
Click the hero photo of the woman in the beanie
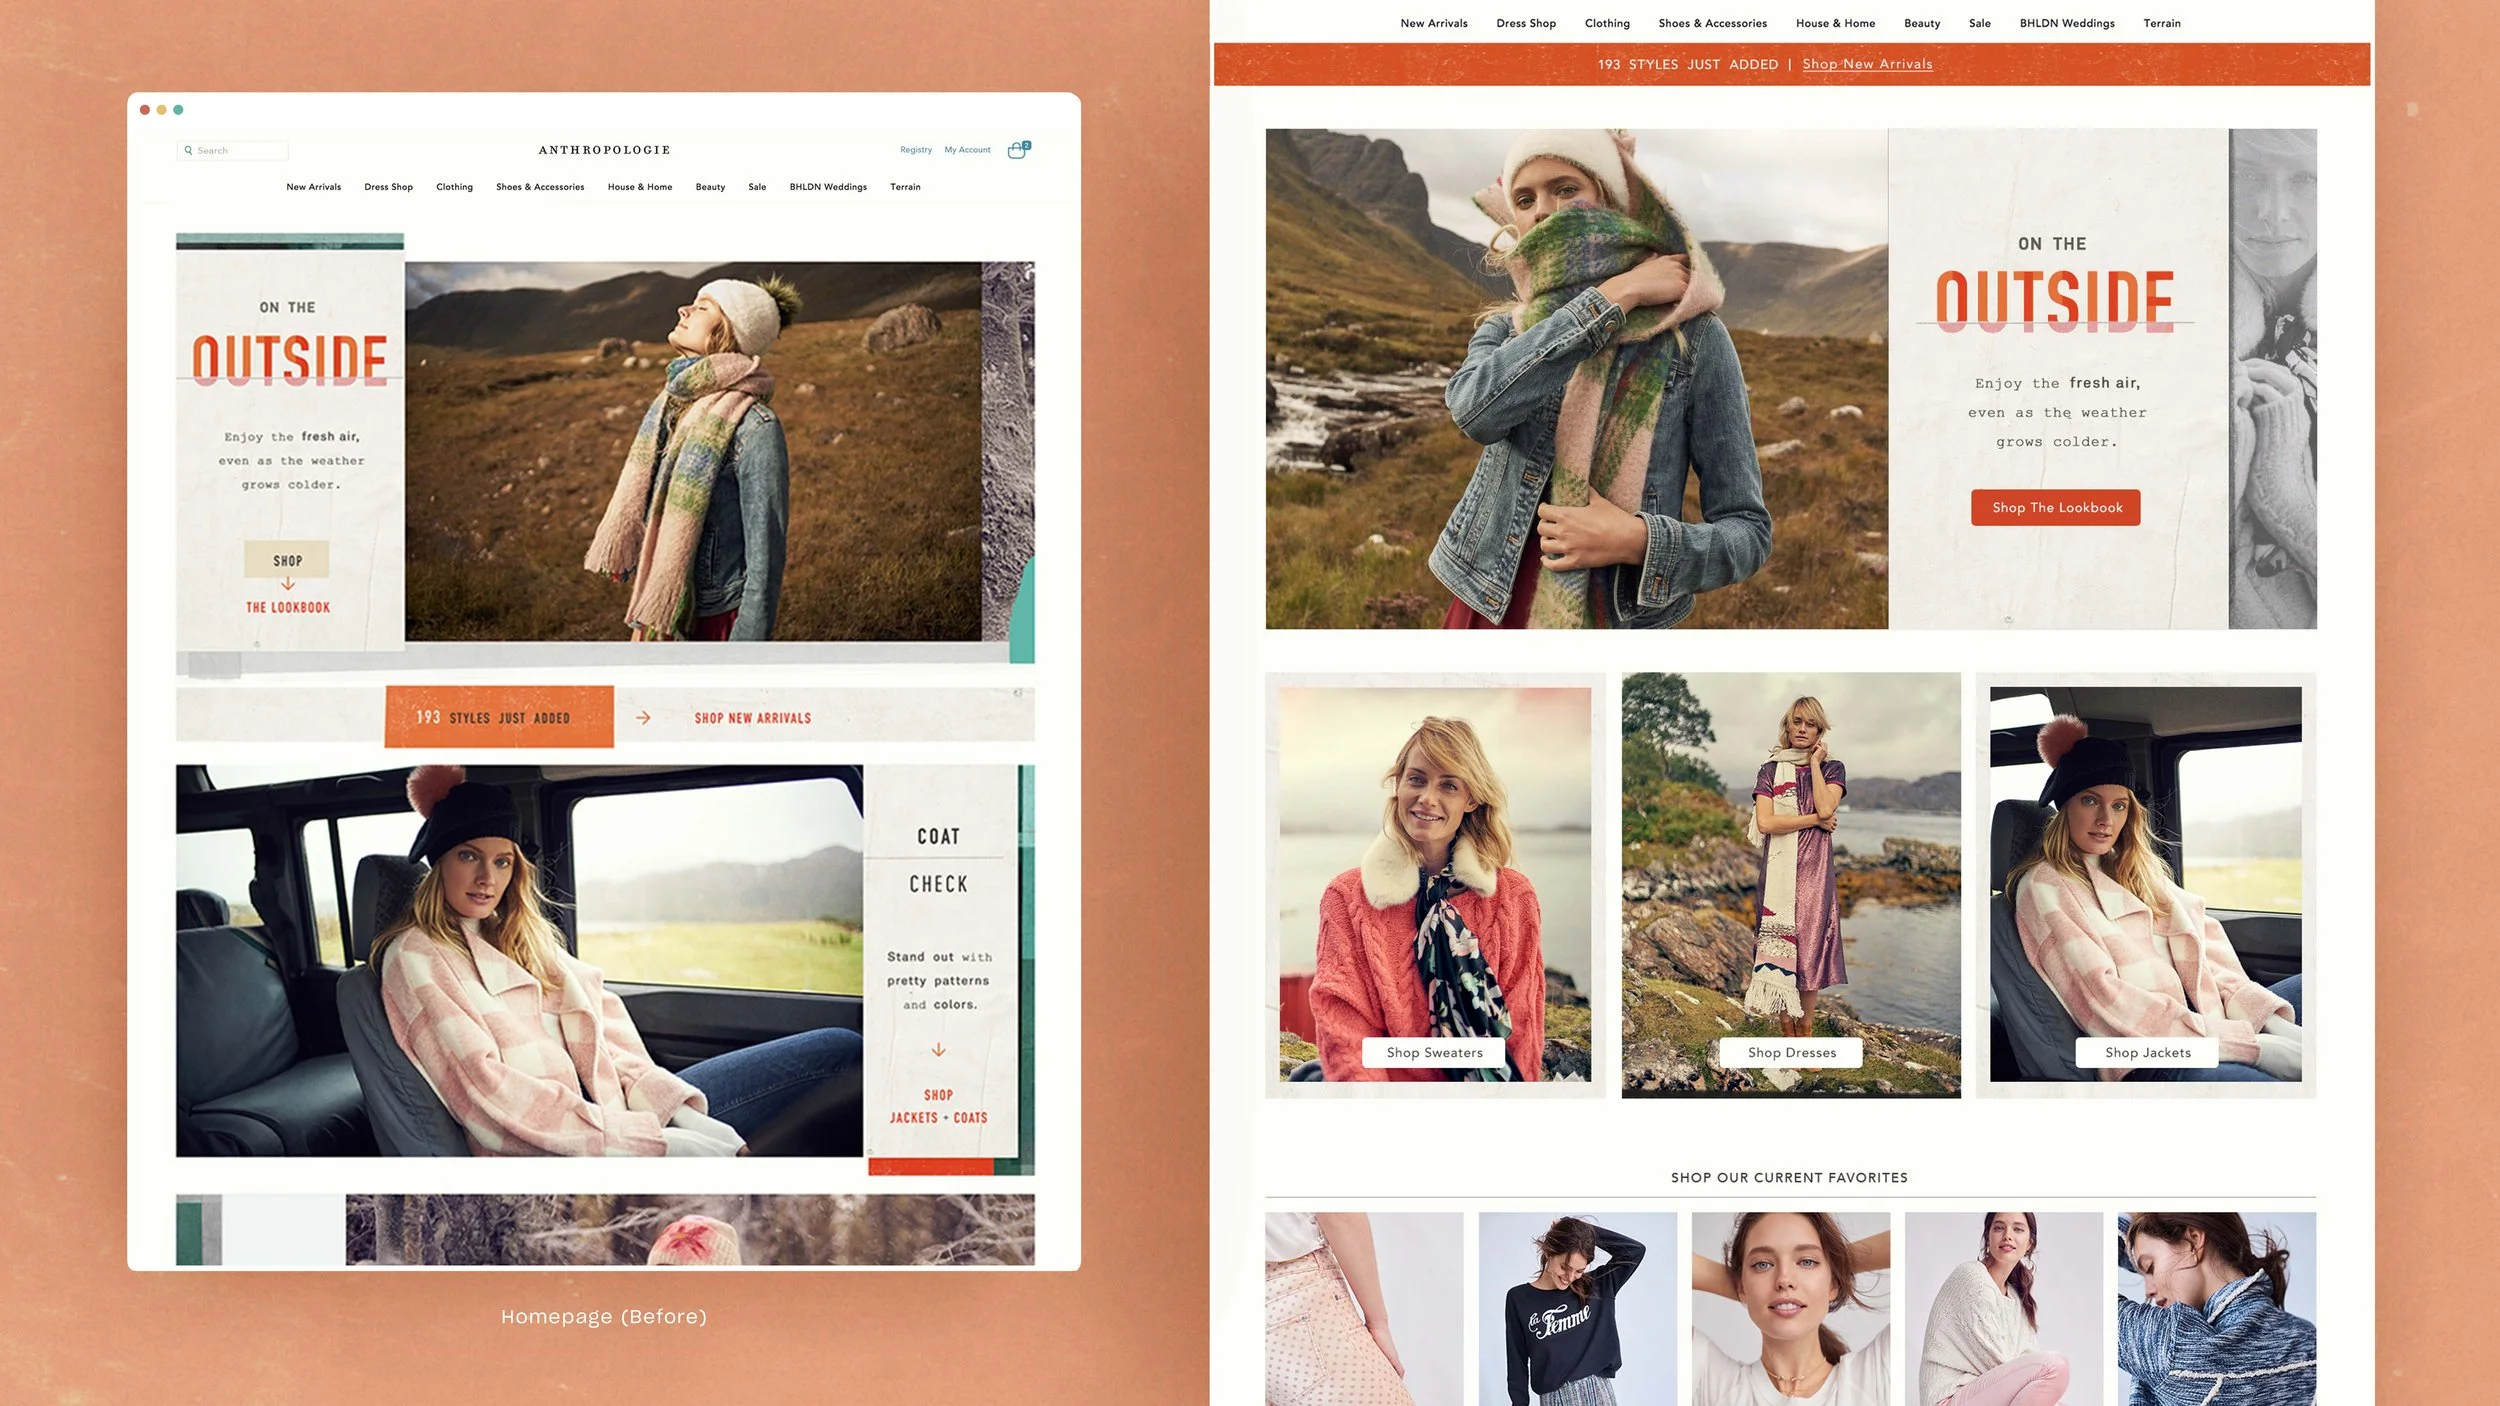693,451
